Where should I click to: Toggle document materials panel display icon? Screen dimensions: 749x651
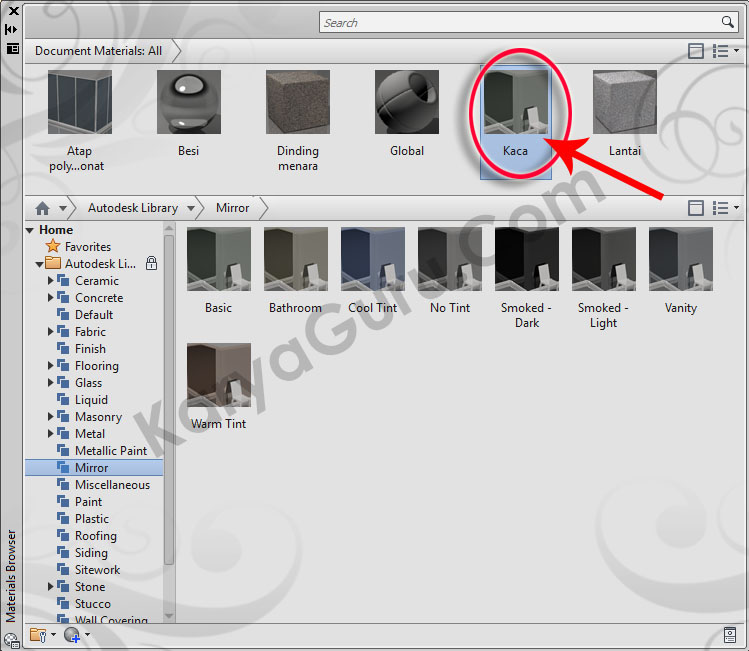(x=696, y=51)
